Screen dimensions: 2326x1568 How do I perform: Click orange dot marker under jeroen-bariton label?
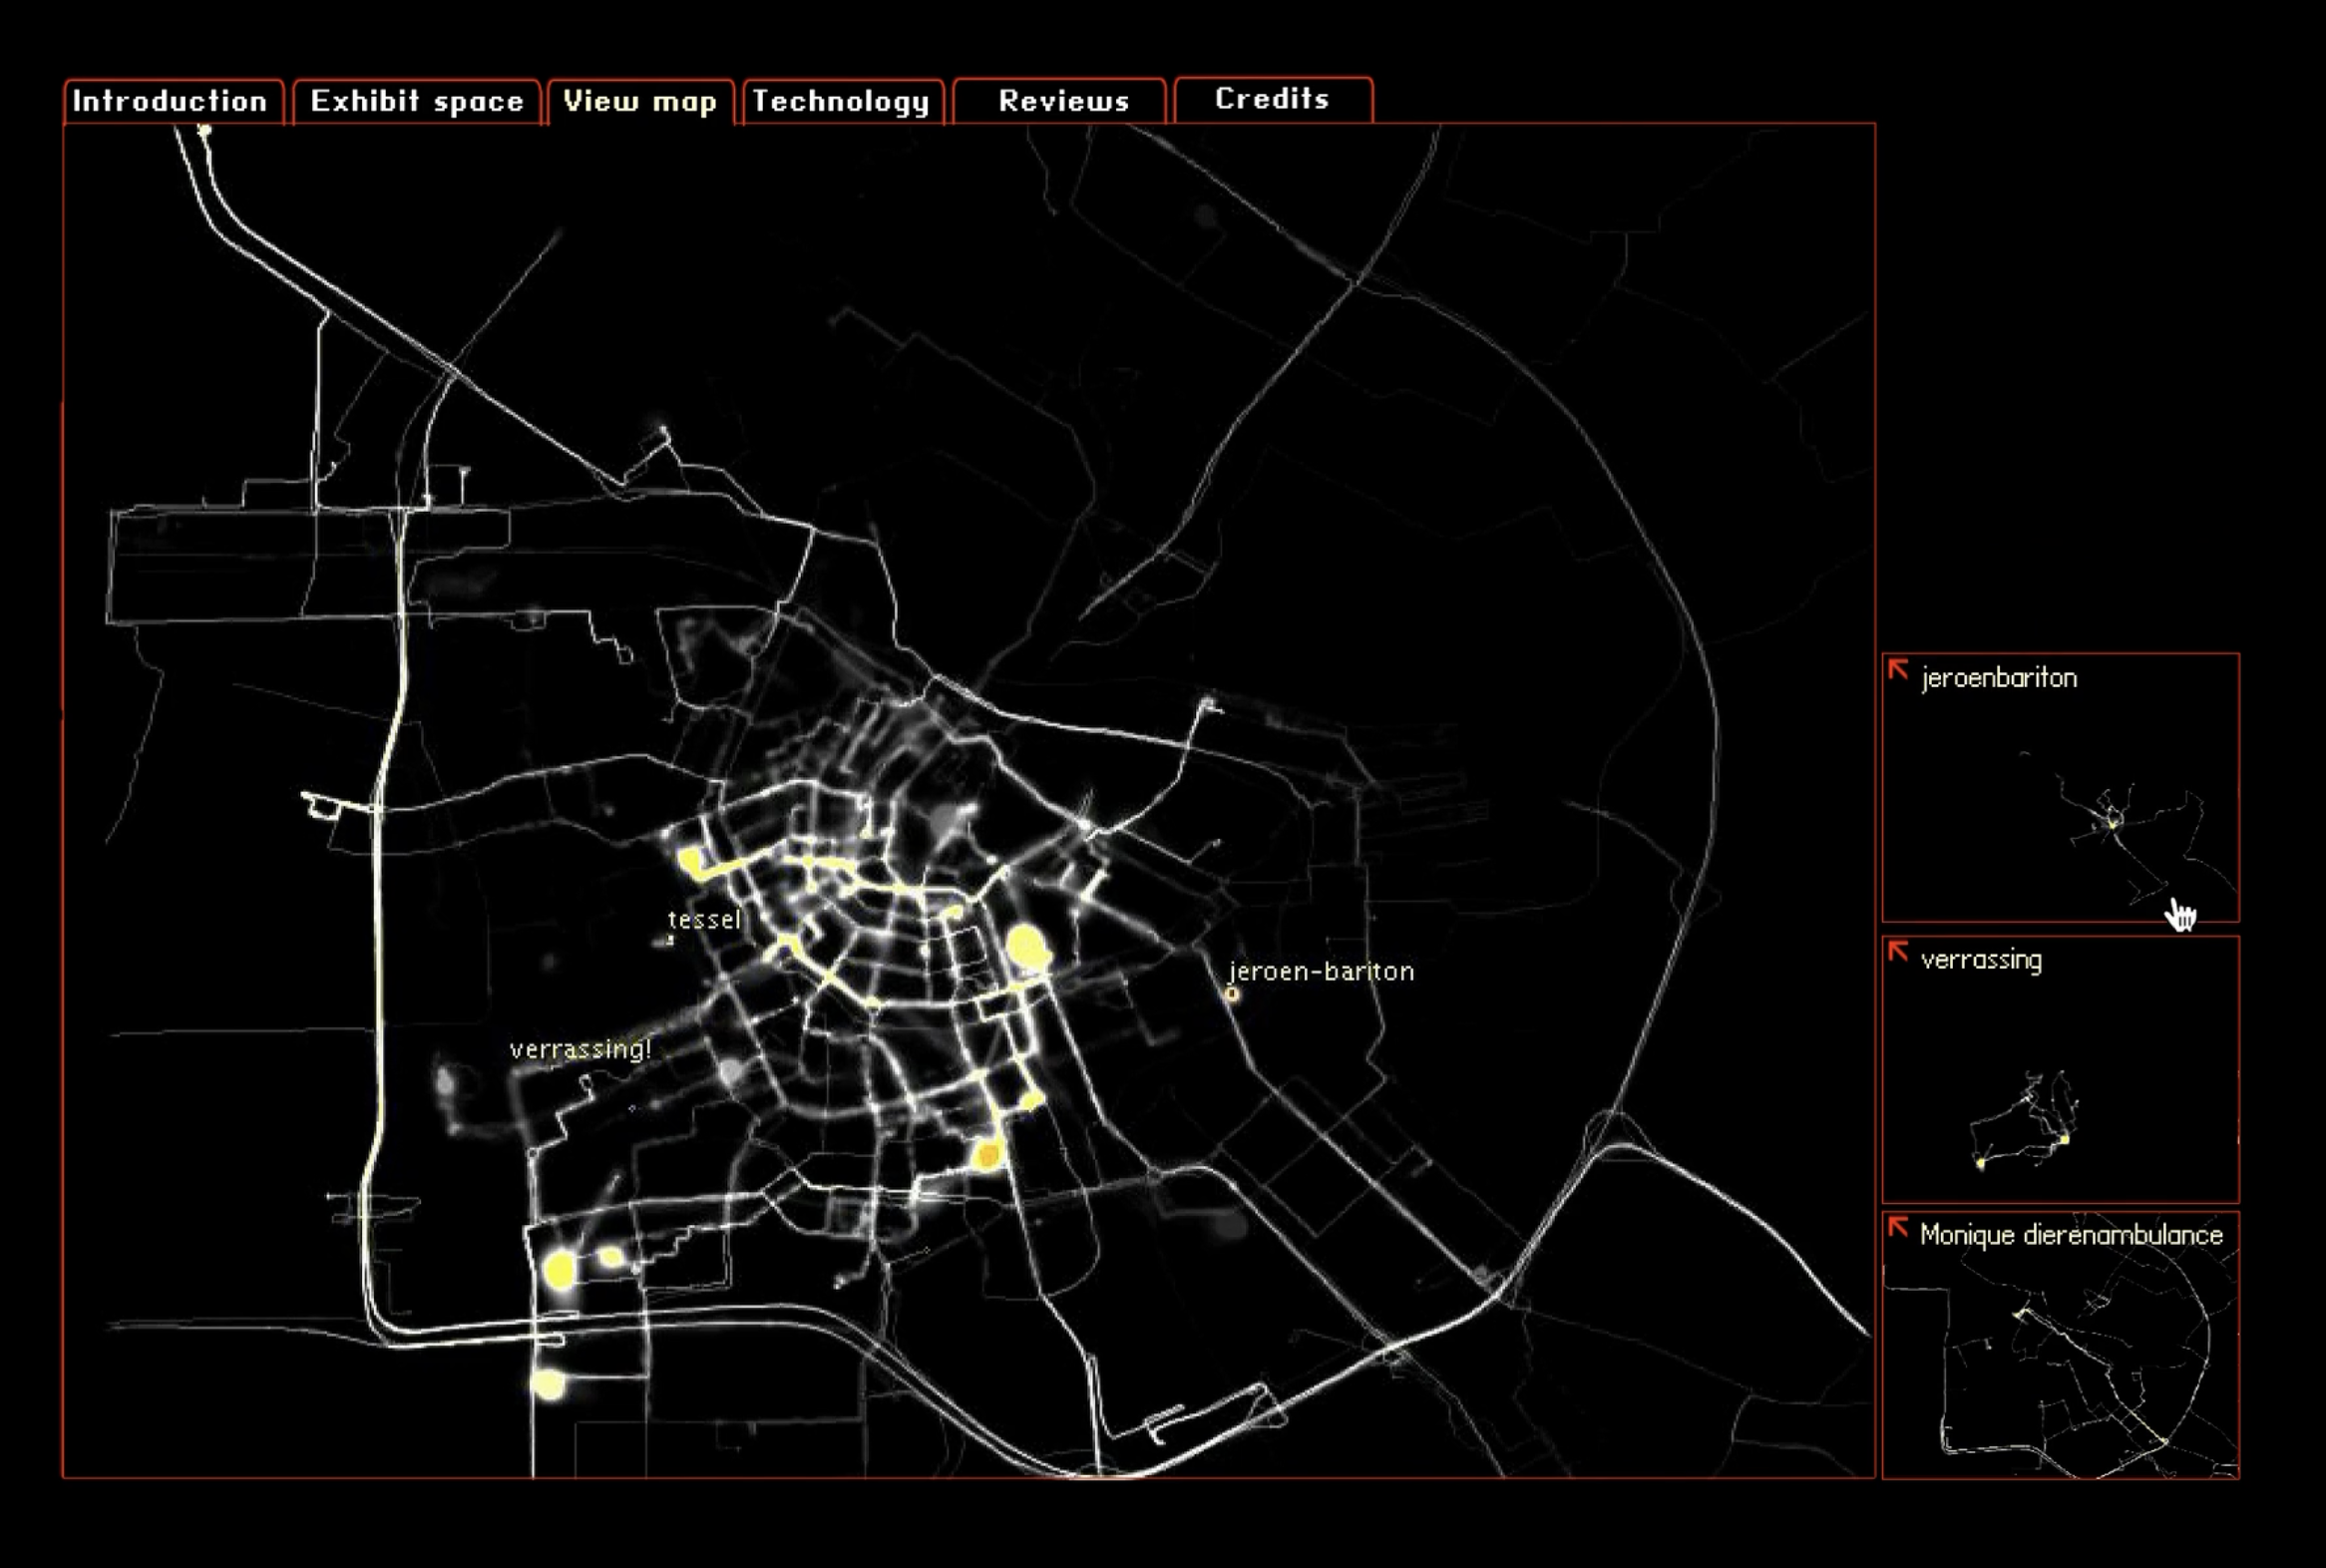(1232, 994)
